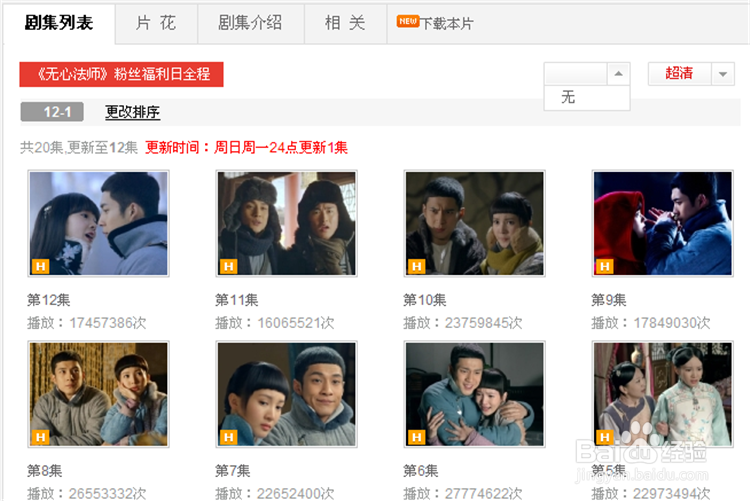This screenshot has width=750, height=501.
Task: Click the H badge on episode 10 thumbnail
Action: click(417, 266)
